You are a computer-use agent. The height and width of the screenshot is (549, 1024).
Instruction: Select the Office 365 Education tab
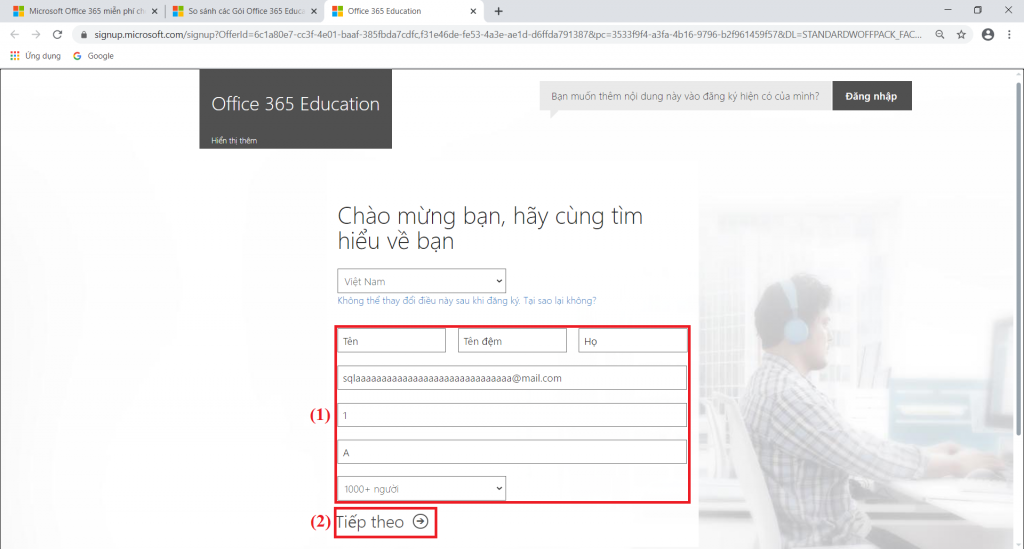tap(404, 11)
